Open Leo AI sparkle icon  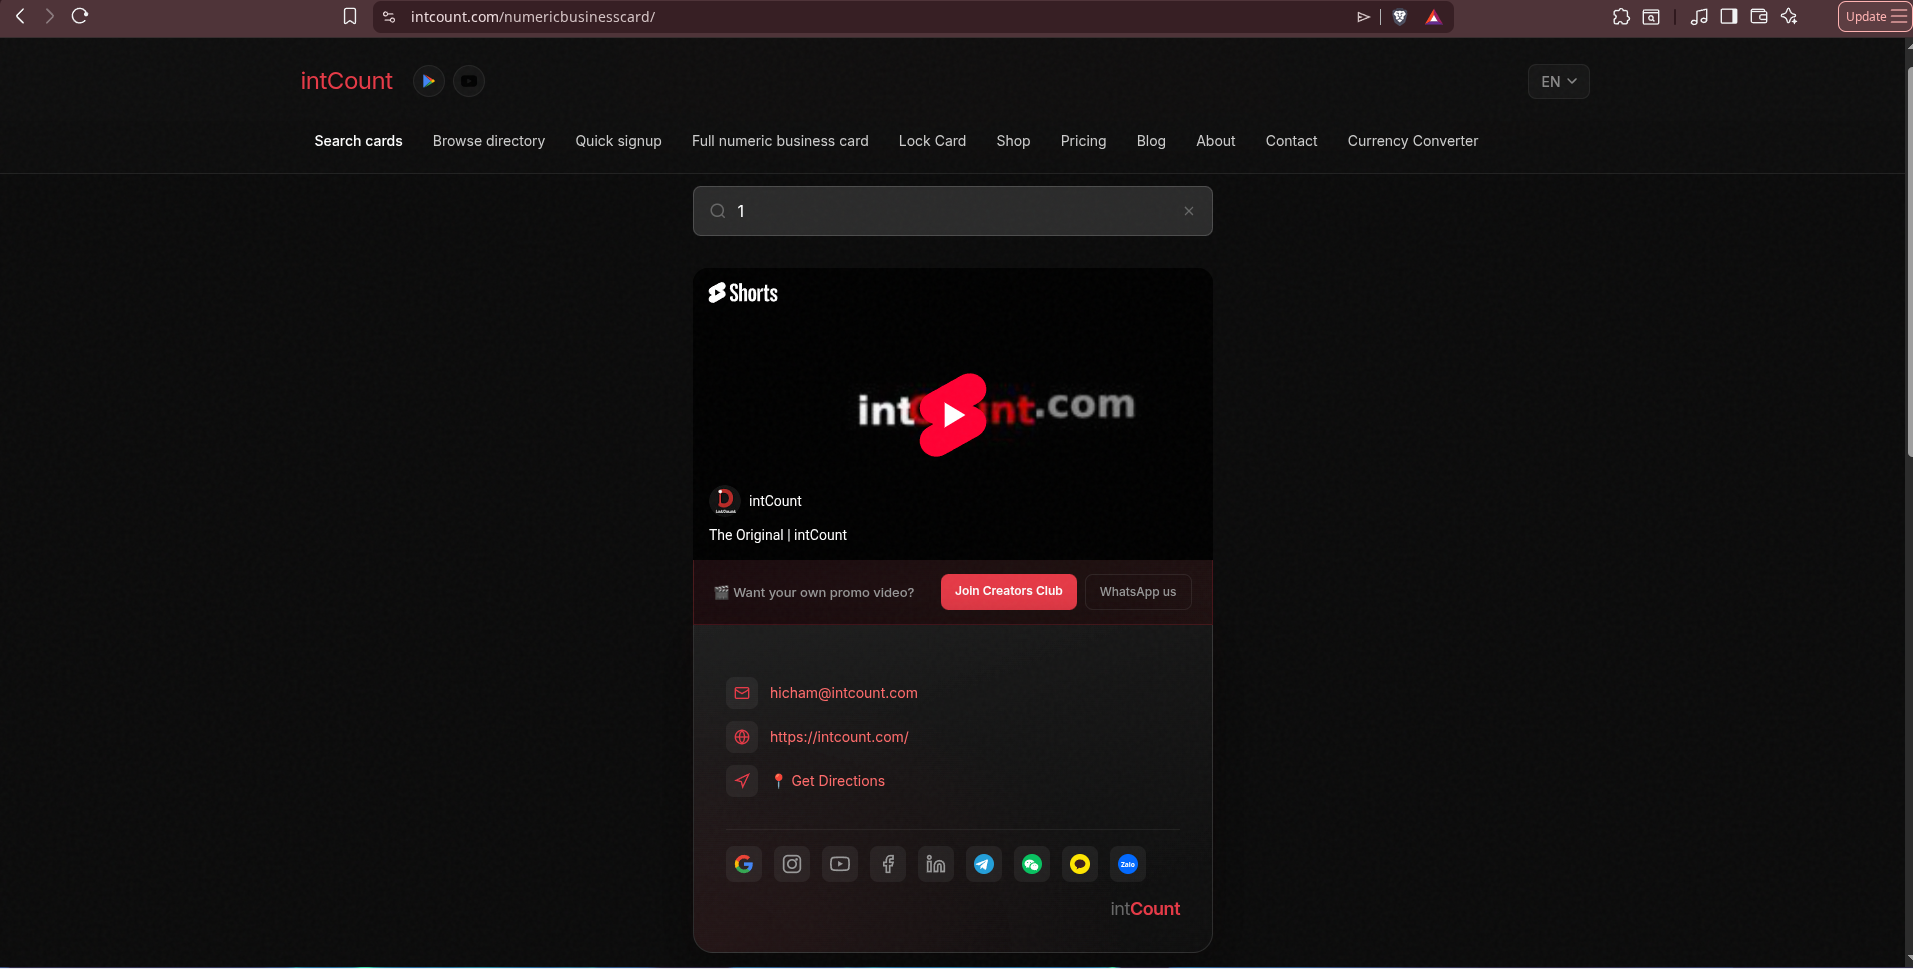[x=1789, y=17]
